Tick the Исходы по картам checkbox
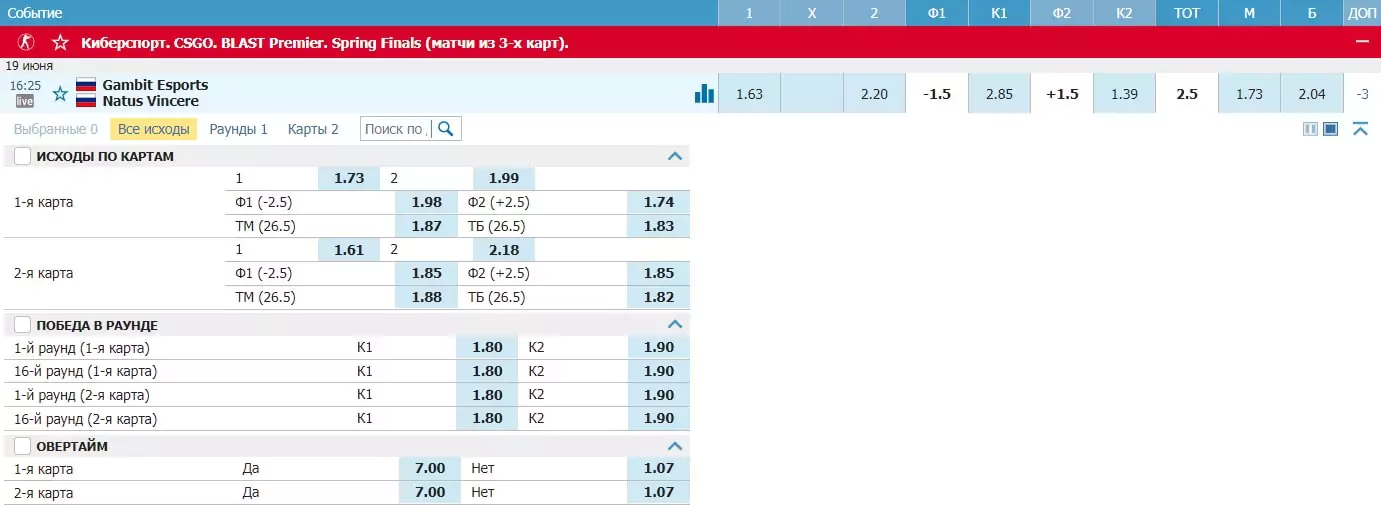1381x505 pixels. pos(22,156)
